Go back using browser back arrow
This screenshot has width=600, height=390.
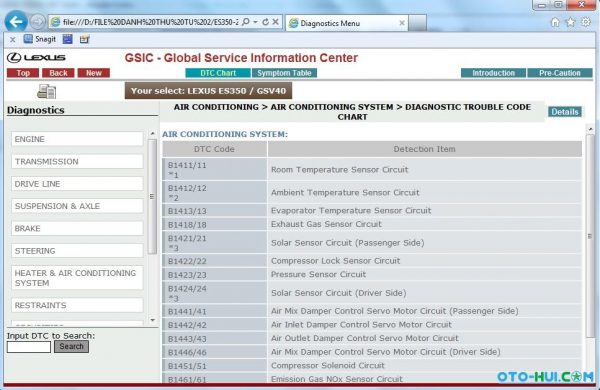pos(16,21)
